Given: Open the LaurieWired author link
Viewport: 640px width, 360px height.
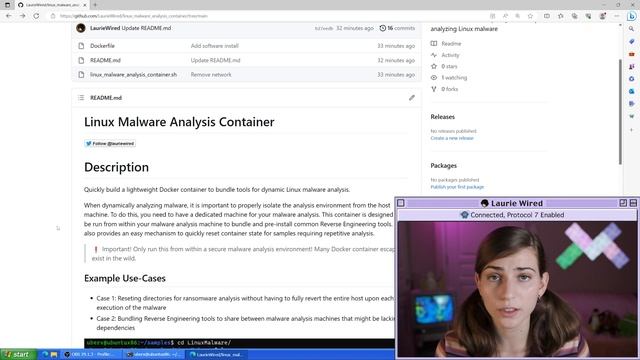Looking at the screenshot, I should [105, 28].
